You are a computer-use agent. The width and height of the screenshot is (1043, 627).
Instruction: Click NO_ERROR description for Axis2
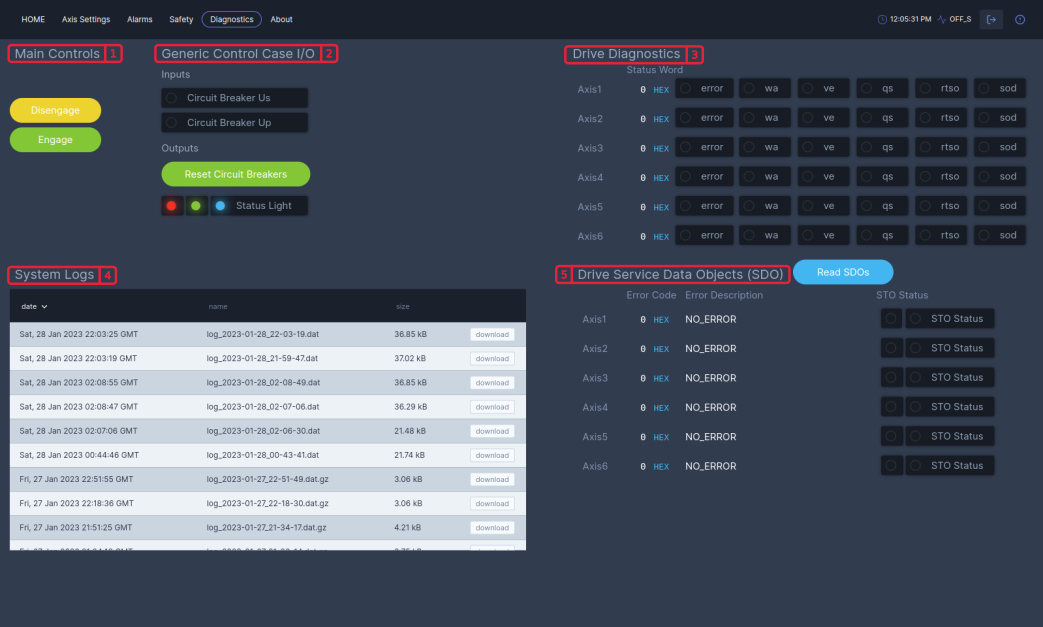coord(710,348)
